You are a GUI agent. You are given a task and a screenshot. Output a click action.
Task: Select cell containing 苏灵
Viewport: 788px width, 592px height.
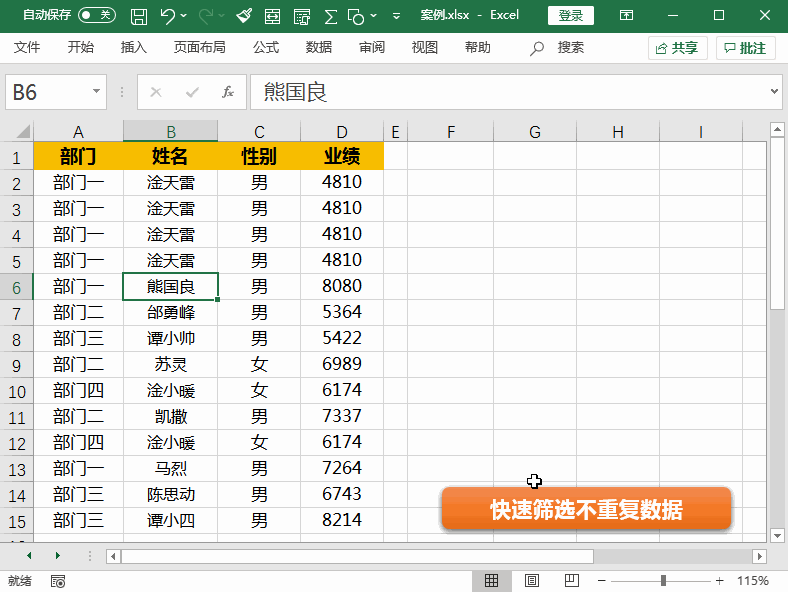point(171,364)
